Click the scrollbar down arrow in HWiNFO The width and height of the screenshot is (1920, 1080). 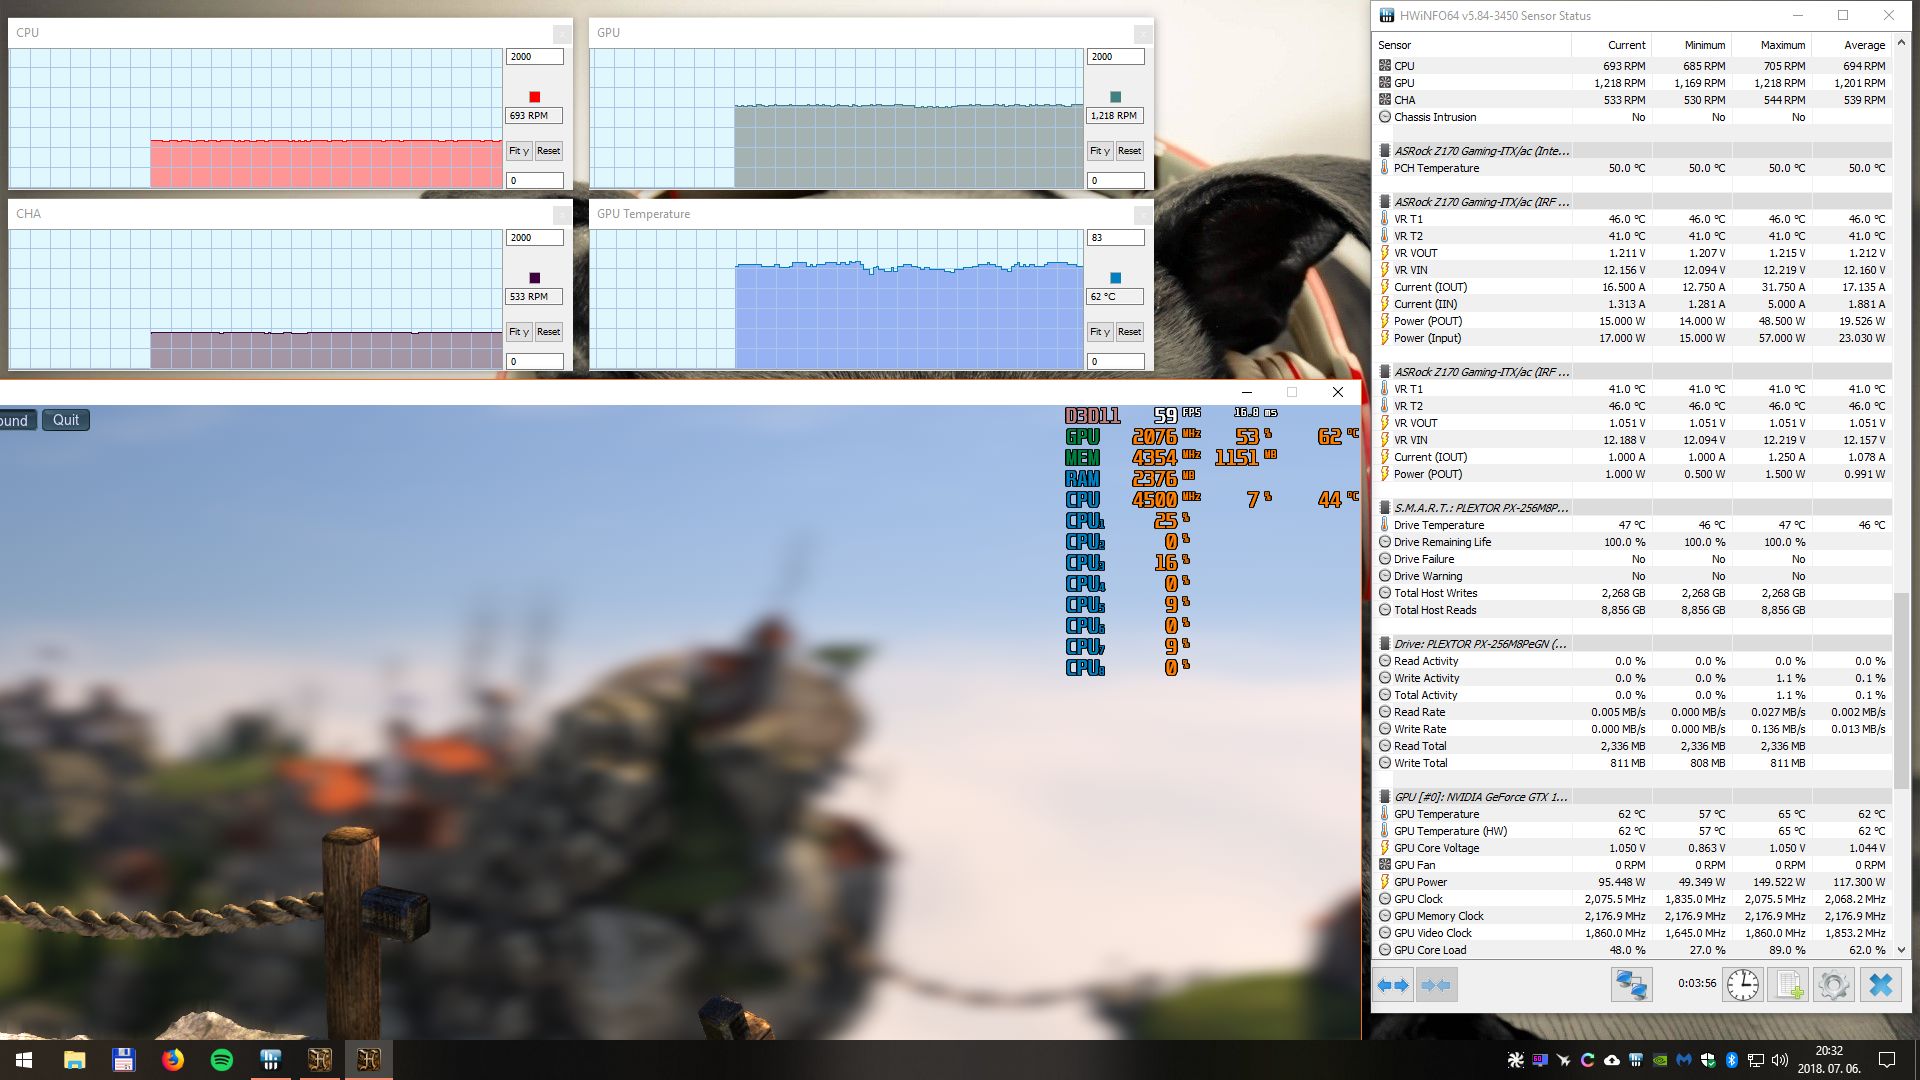(x=1901, y=950)
